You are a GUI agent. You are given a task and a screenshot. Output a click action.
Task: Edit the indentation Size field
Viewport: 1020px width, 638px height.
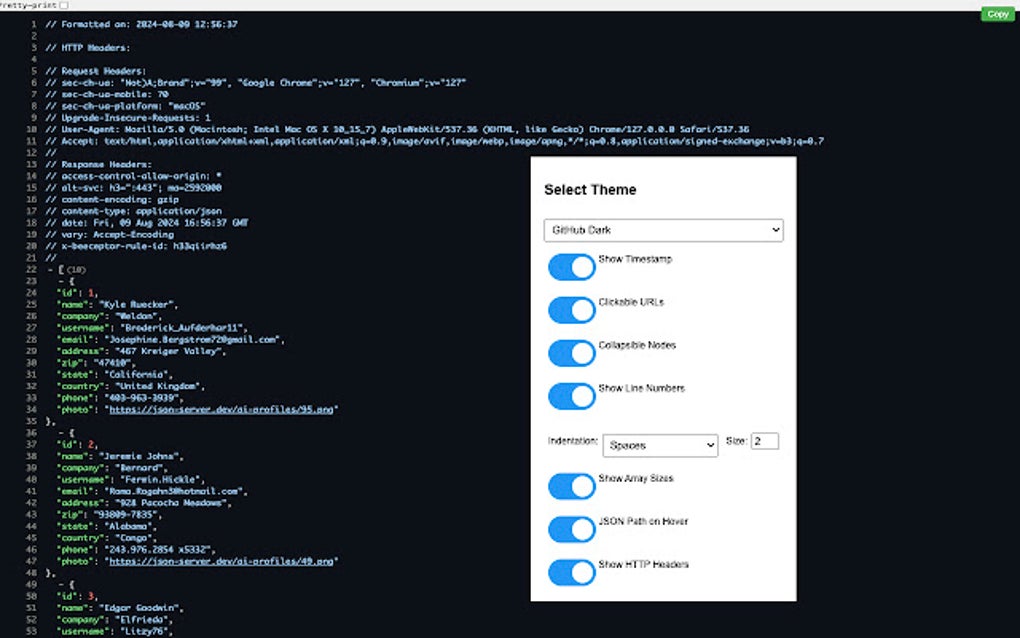pyautogui.click(x=764, y=440)
